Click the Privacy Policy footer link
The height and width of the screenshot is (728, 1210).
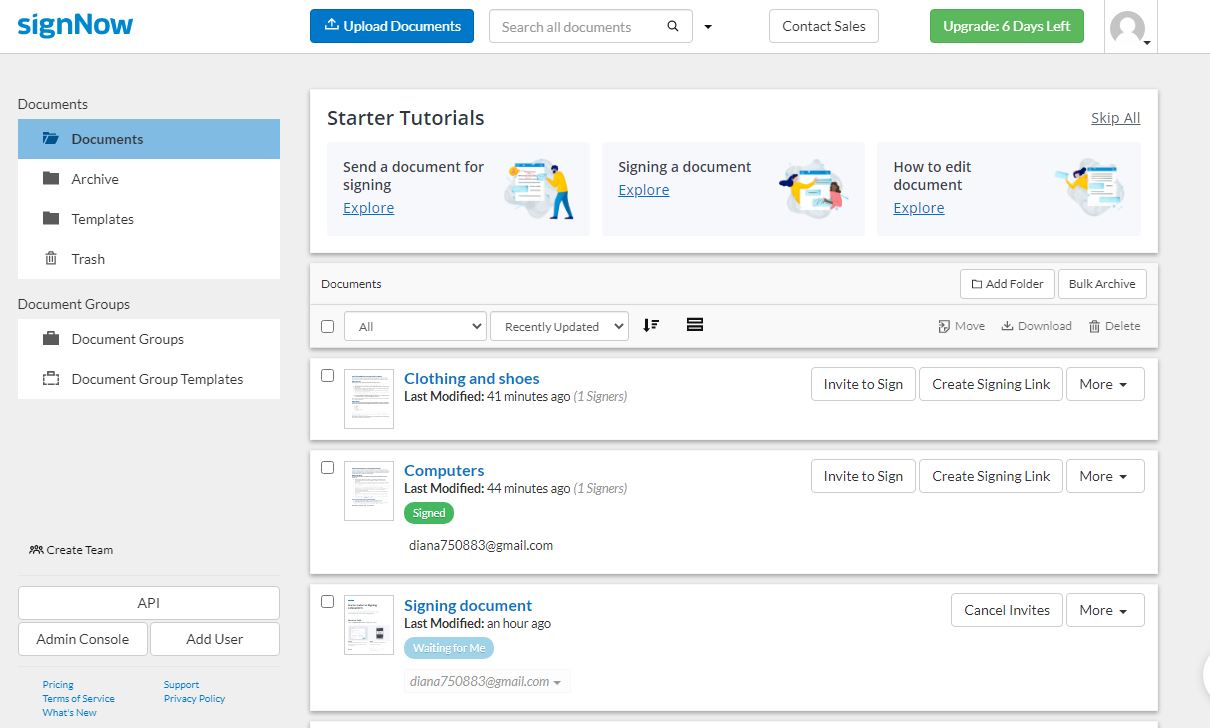(195, 699)
